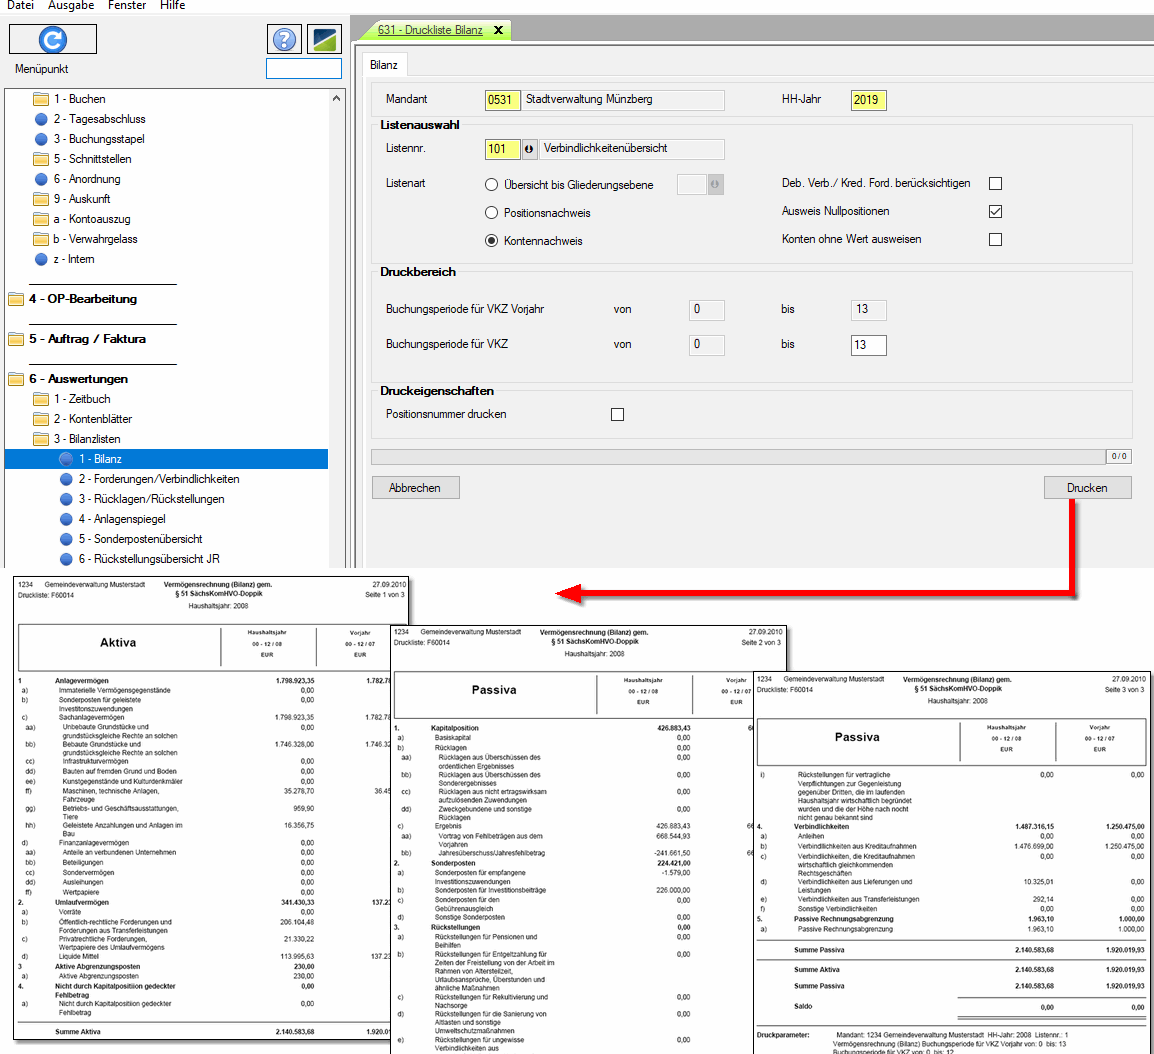Open help with the question mark icon
1154x1054 pixels.
[x=285, y=39]
